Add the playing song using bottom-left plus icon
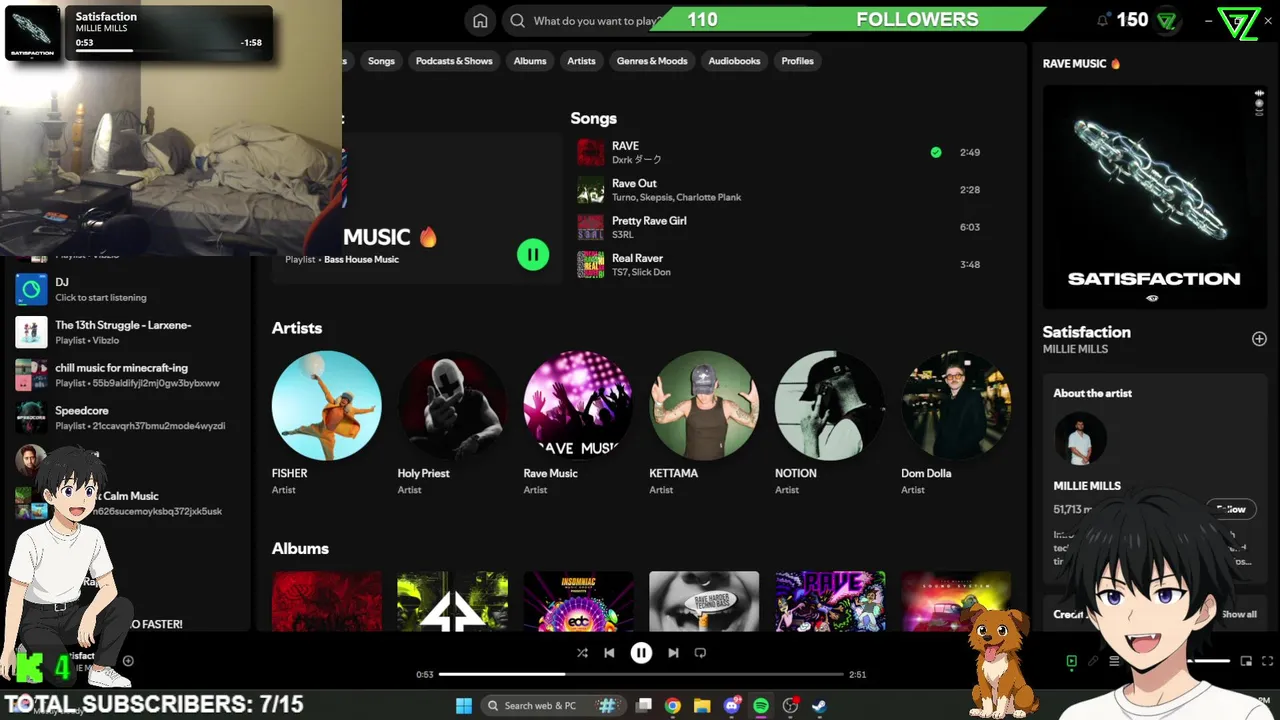Image resolution: width=1280 pixels, height=720 pixels. (128, 661)
